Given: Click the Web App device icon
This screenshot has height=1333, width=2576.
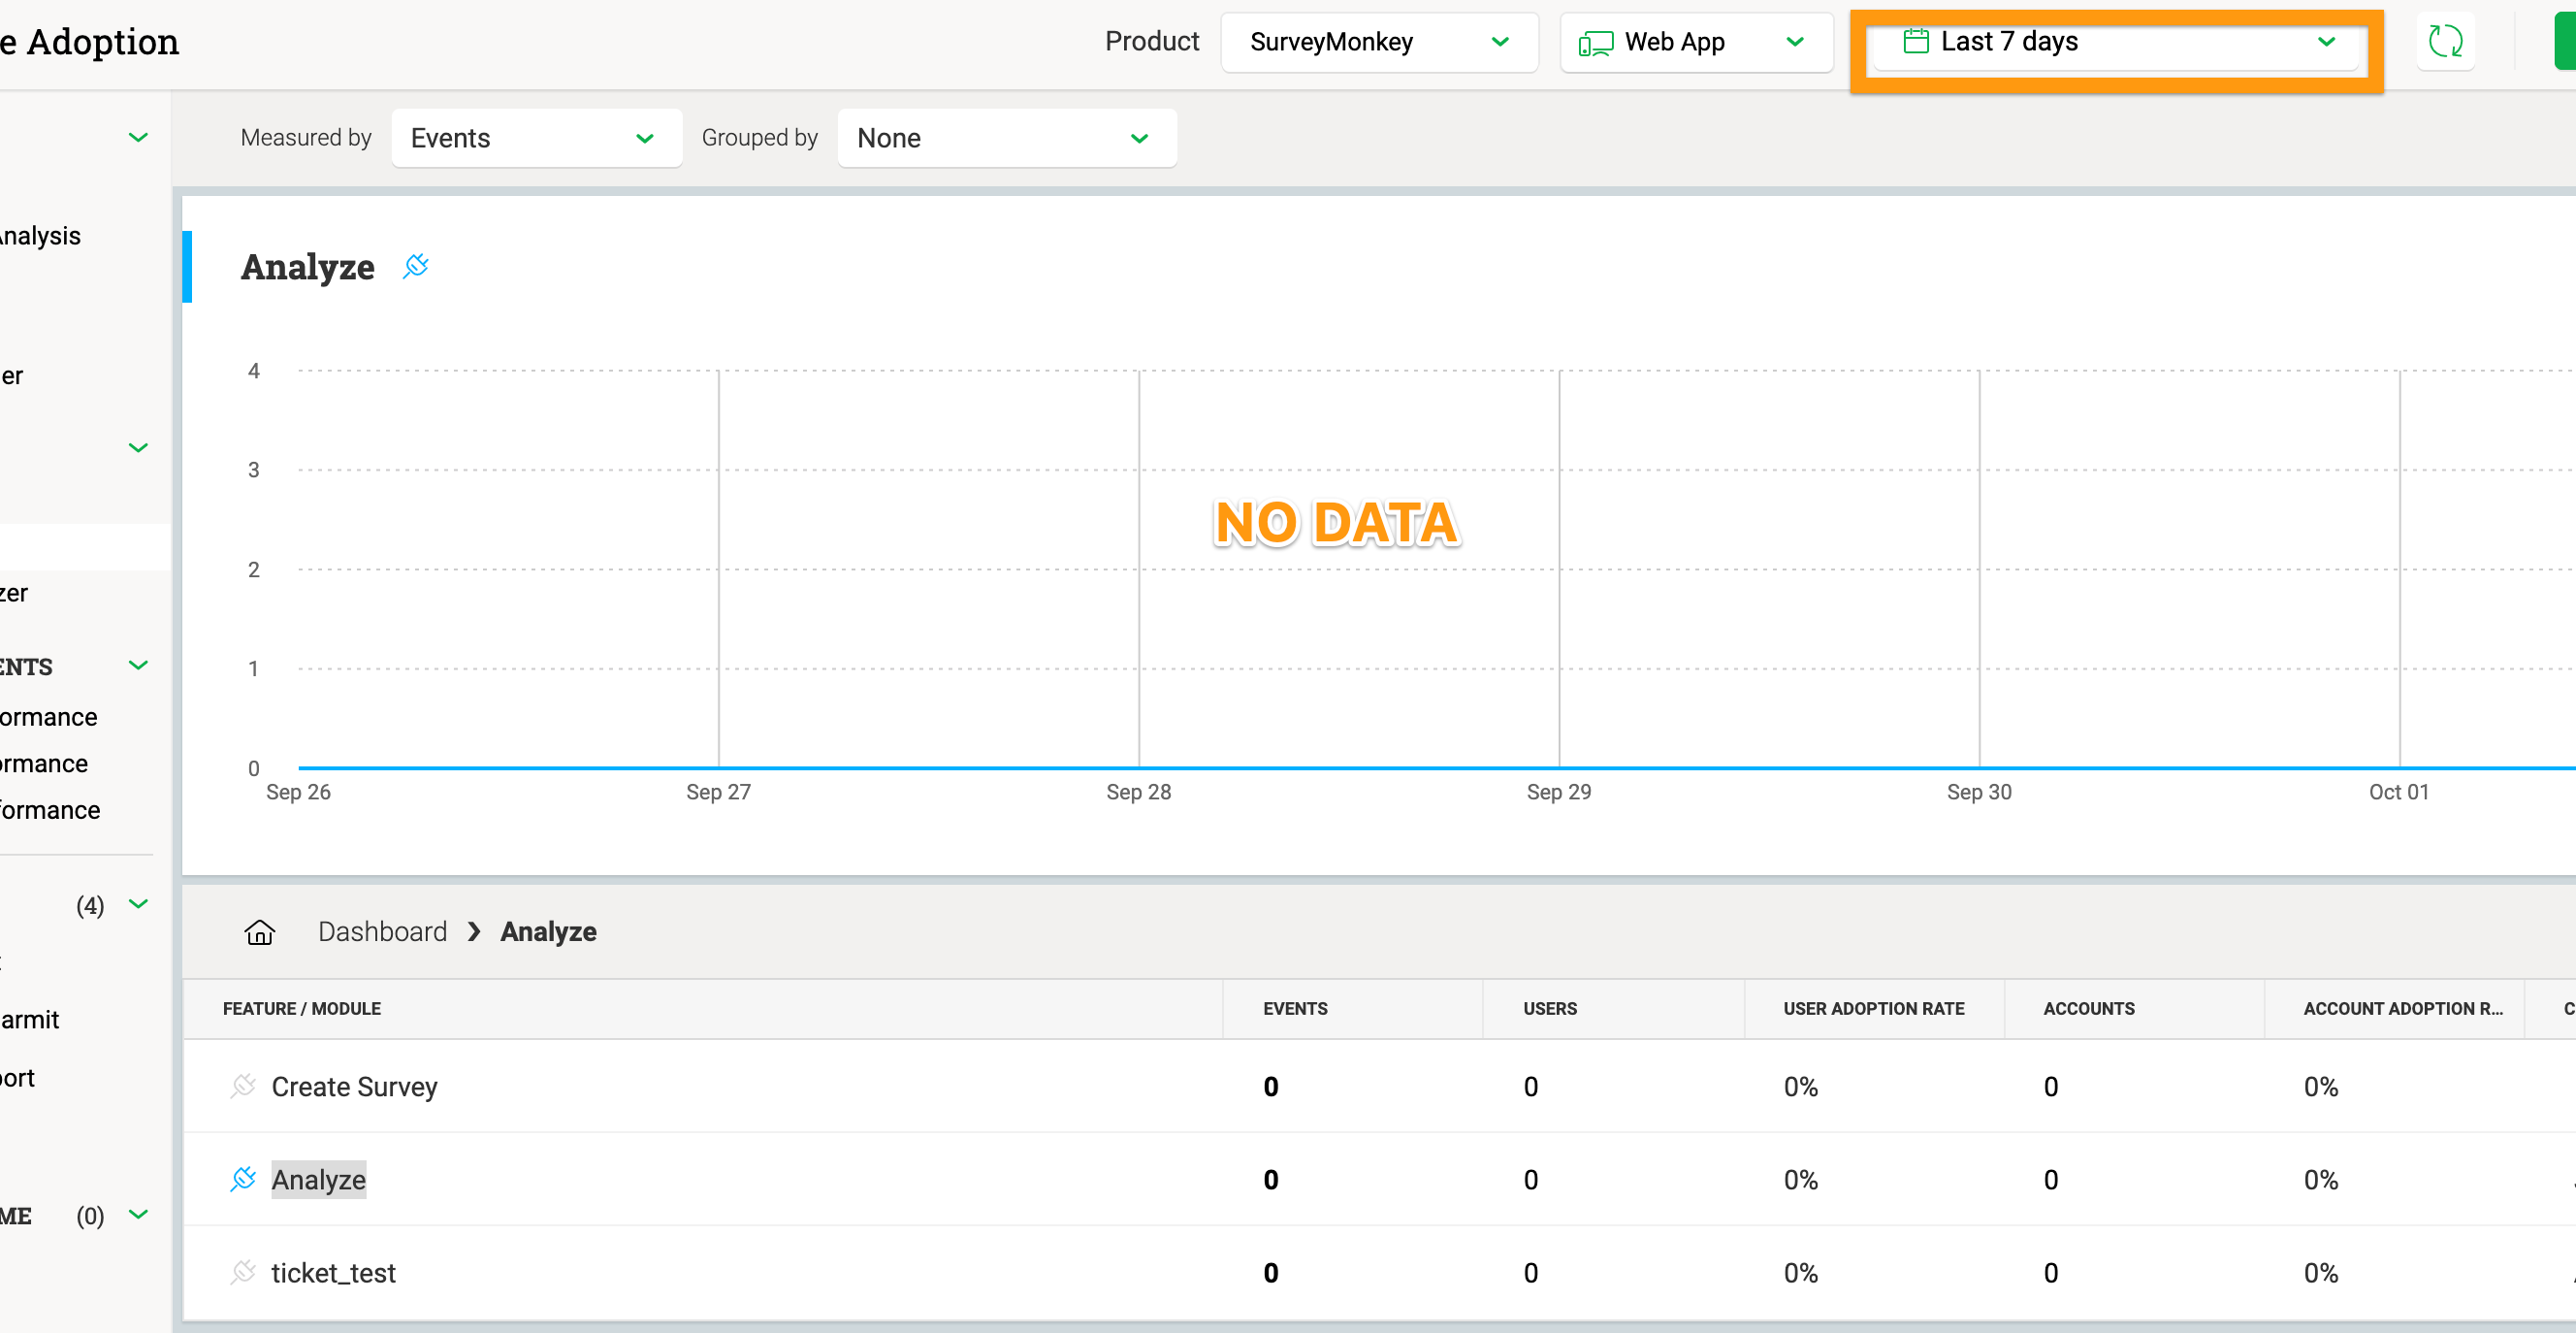Looking at the screenshot, I should [1596, 43].
